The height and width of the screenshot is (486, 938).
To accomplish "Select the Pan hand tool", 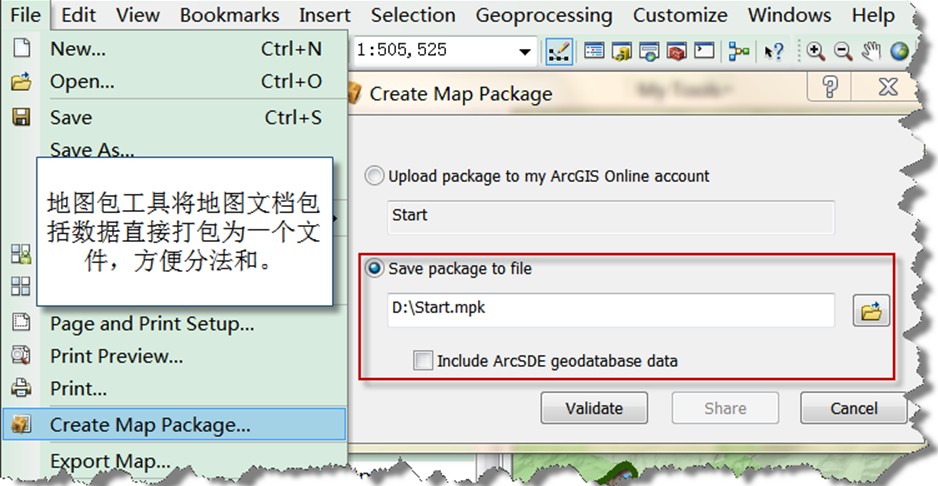I will pos(870,51).
